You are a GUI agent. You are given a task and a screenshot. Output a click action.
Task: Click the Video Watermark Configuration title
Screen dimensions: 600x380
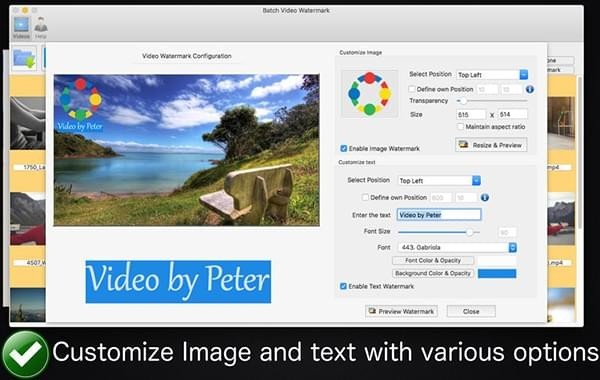click(187, 56)
